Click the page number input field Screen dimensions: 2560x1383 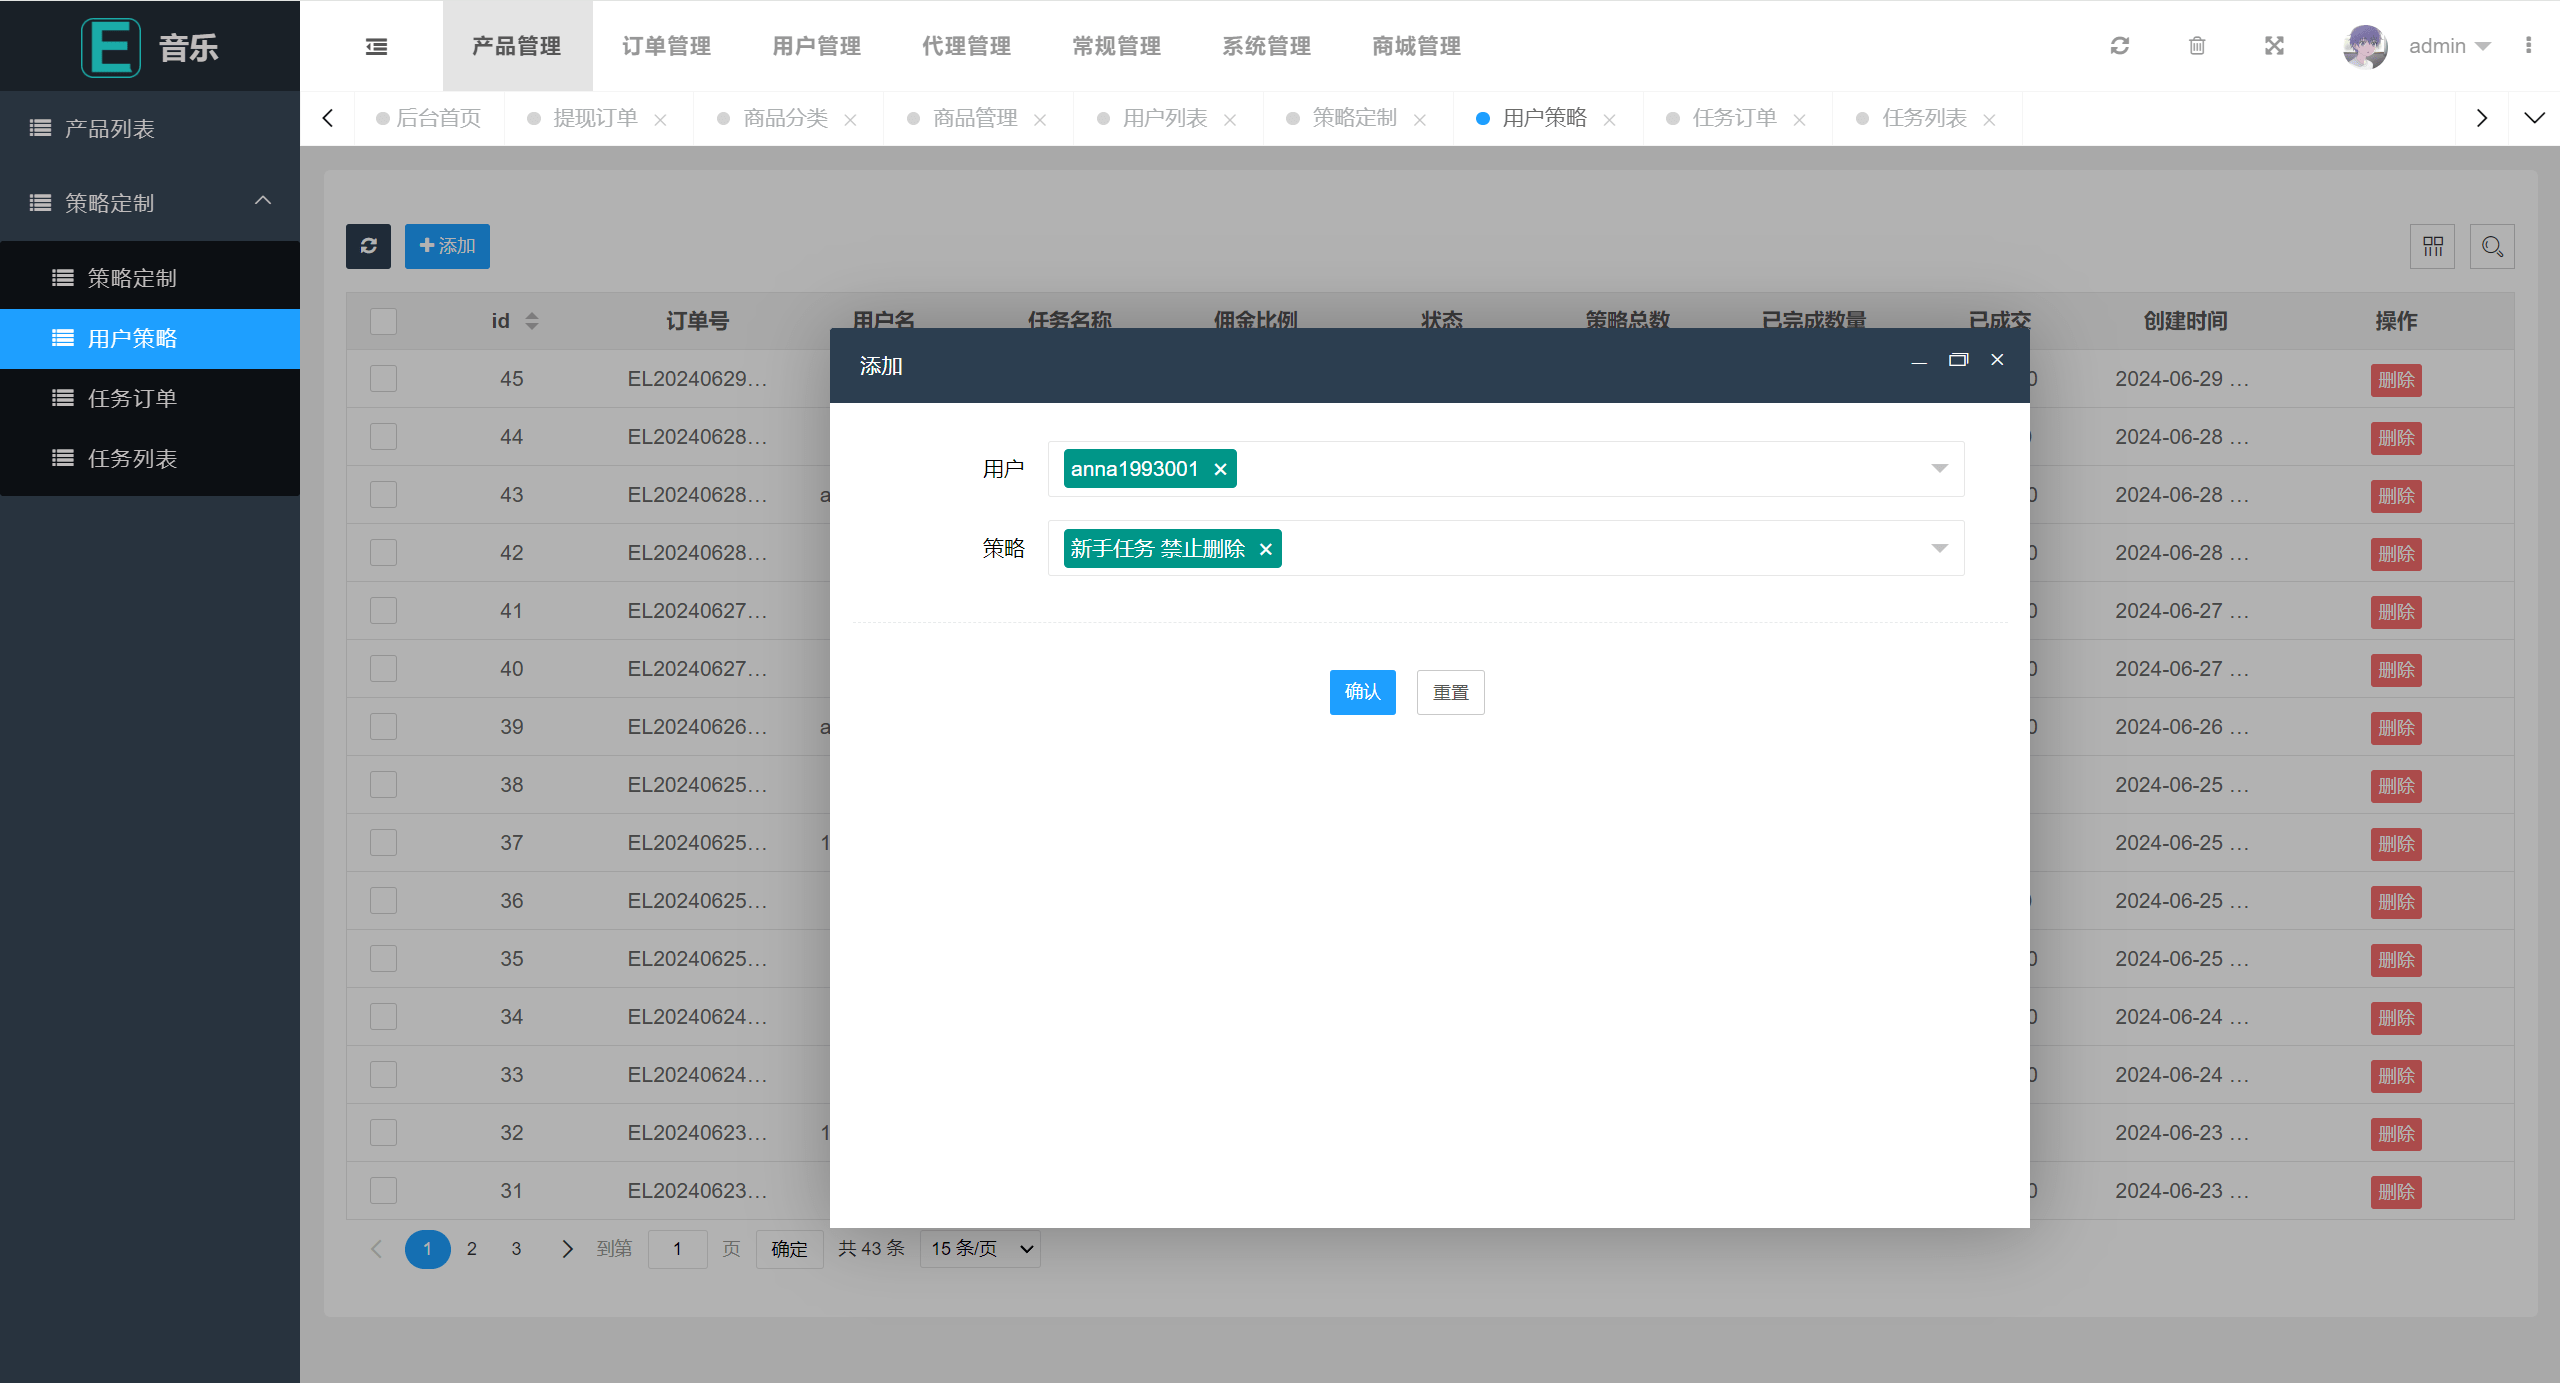coord(677,1249)
